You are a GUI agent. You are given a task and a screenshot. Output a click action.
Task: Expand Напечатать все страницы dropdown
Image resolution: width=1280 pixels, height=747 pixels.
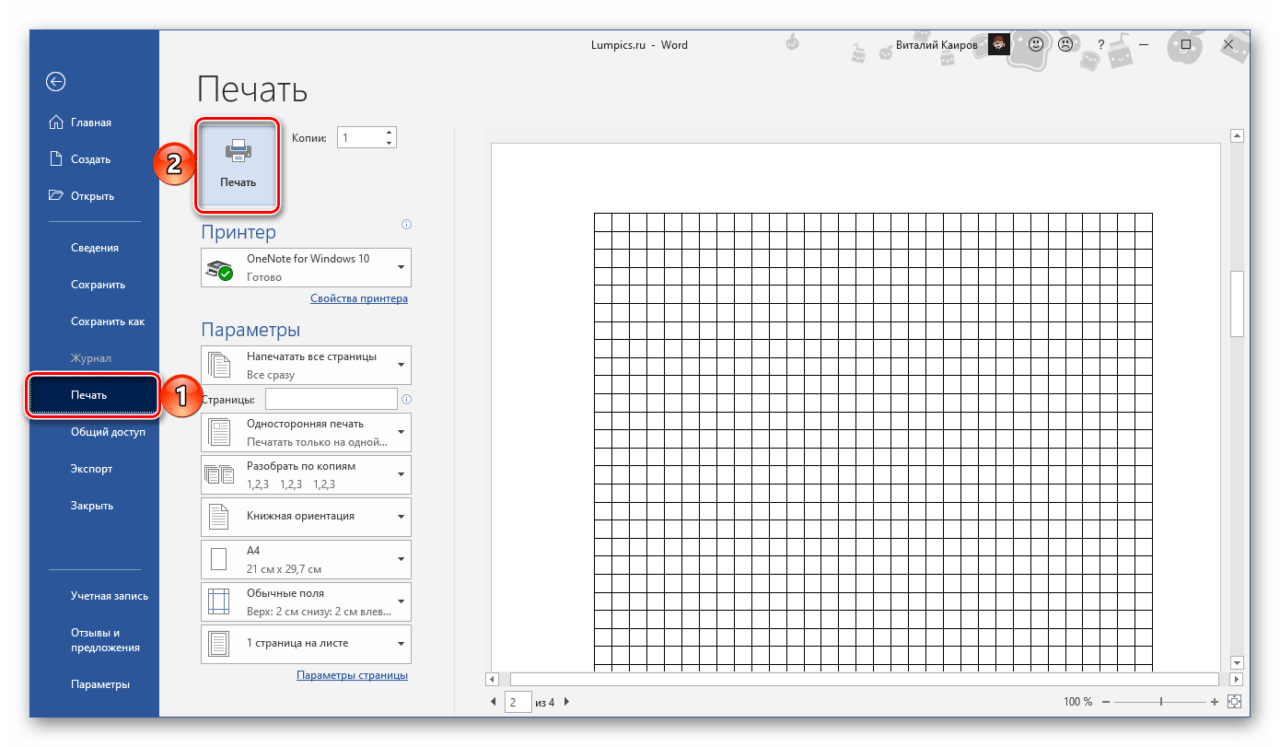[x=306, y=365]
